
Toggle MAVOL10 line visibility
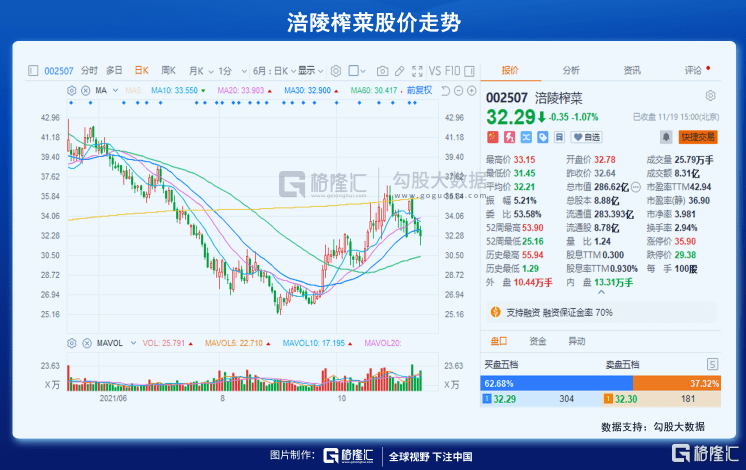[x=317, y=343]
